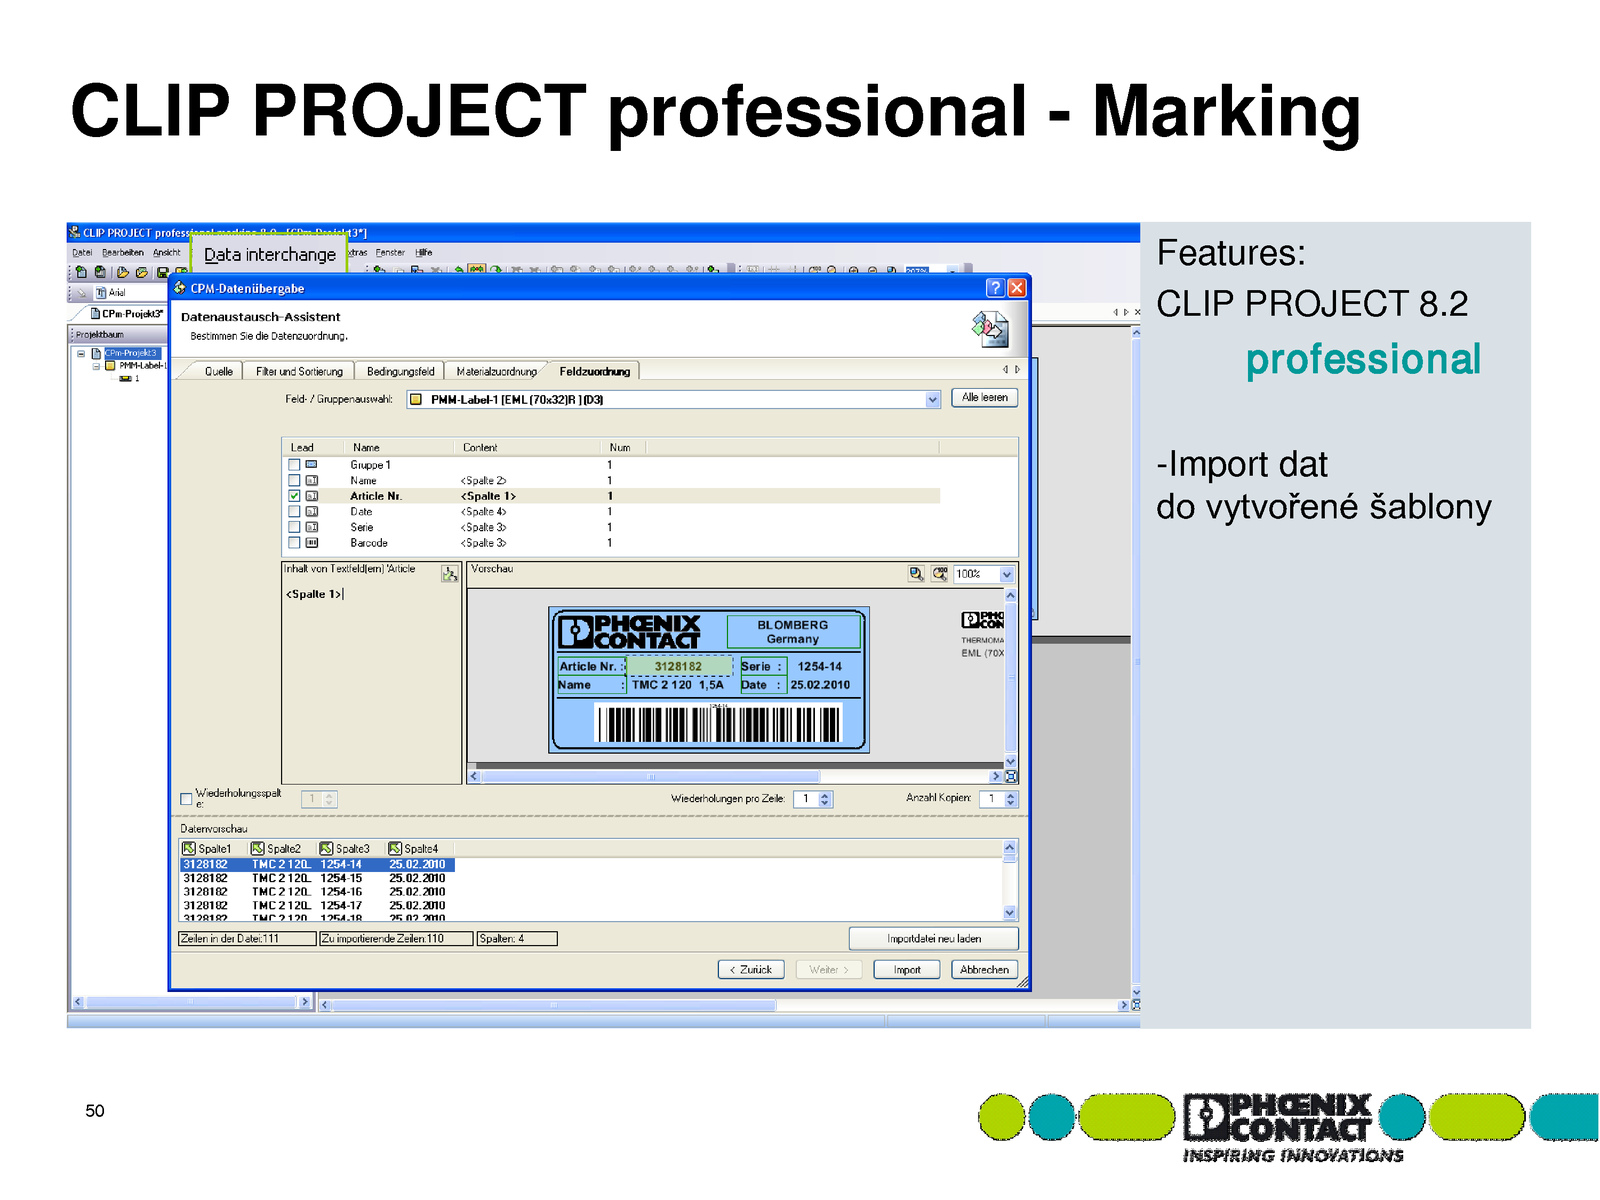Open the Datei menu
The width and height of the screenshot is (1600, 1200).
click(x=82, y=253)
